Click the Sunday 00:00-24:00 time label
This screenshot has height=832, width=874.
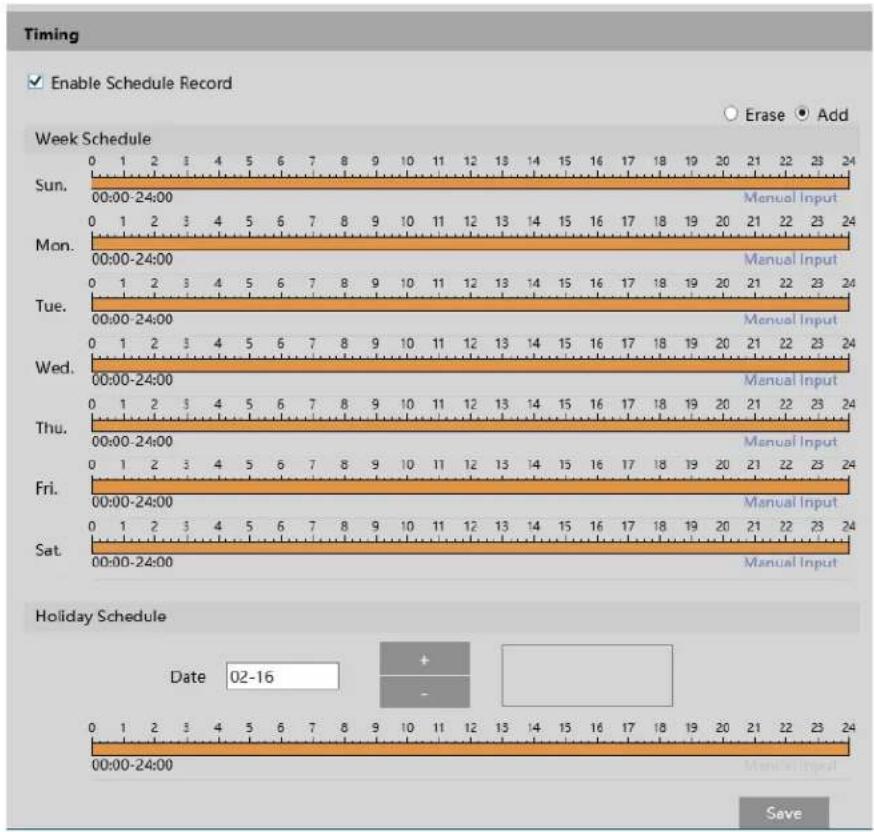coord(132,197)
